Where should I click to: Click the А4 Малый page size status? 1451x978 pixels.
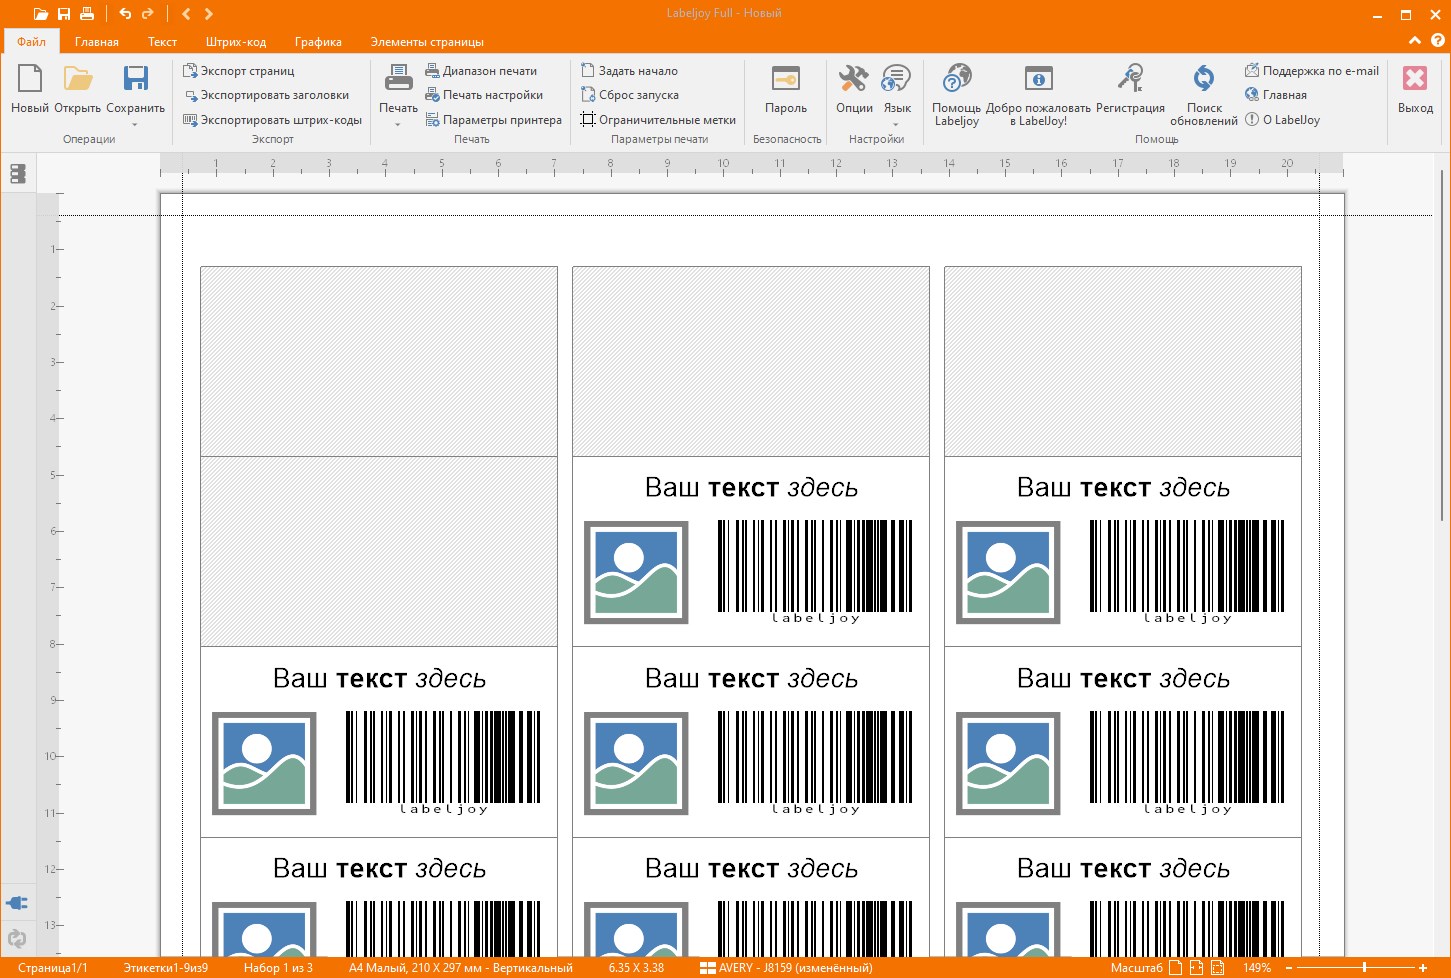click(x=461, y=968)
